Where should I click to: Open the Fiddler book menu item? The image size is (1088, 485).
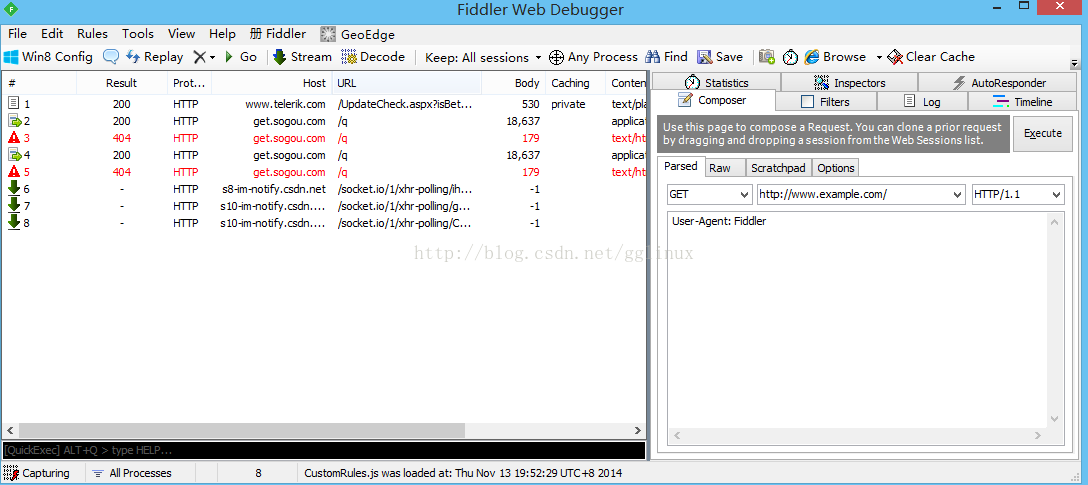[278, 34]
